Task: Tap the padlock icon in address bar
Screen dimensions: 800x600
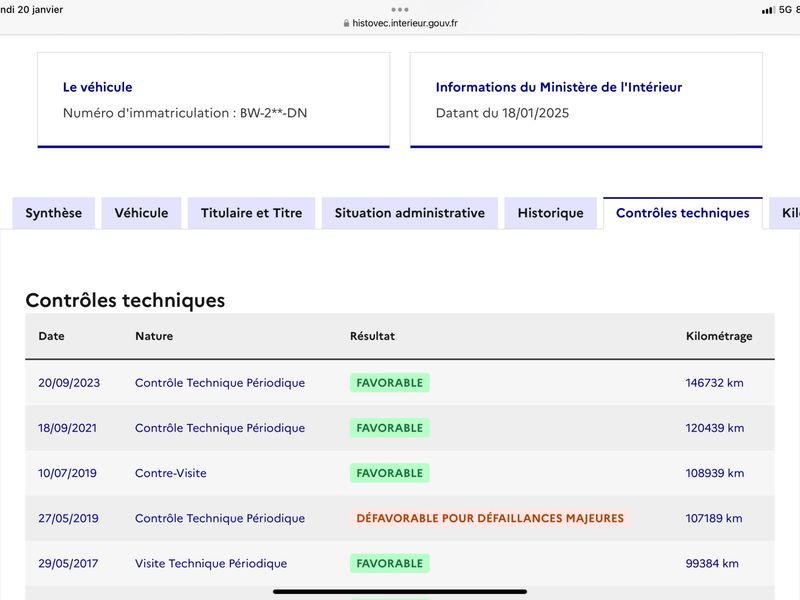Action: (x=346, y=23)
